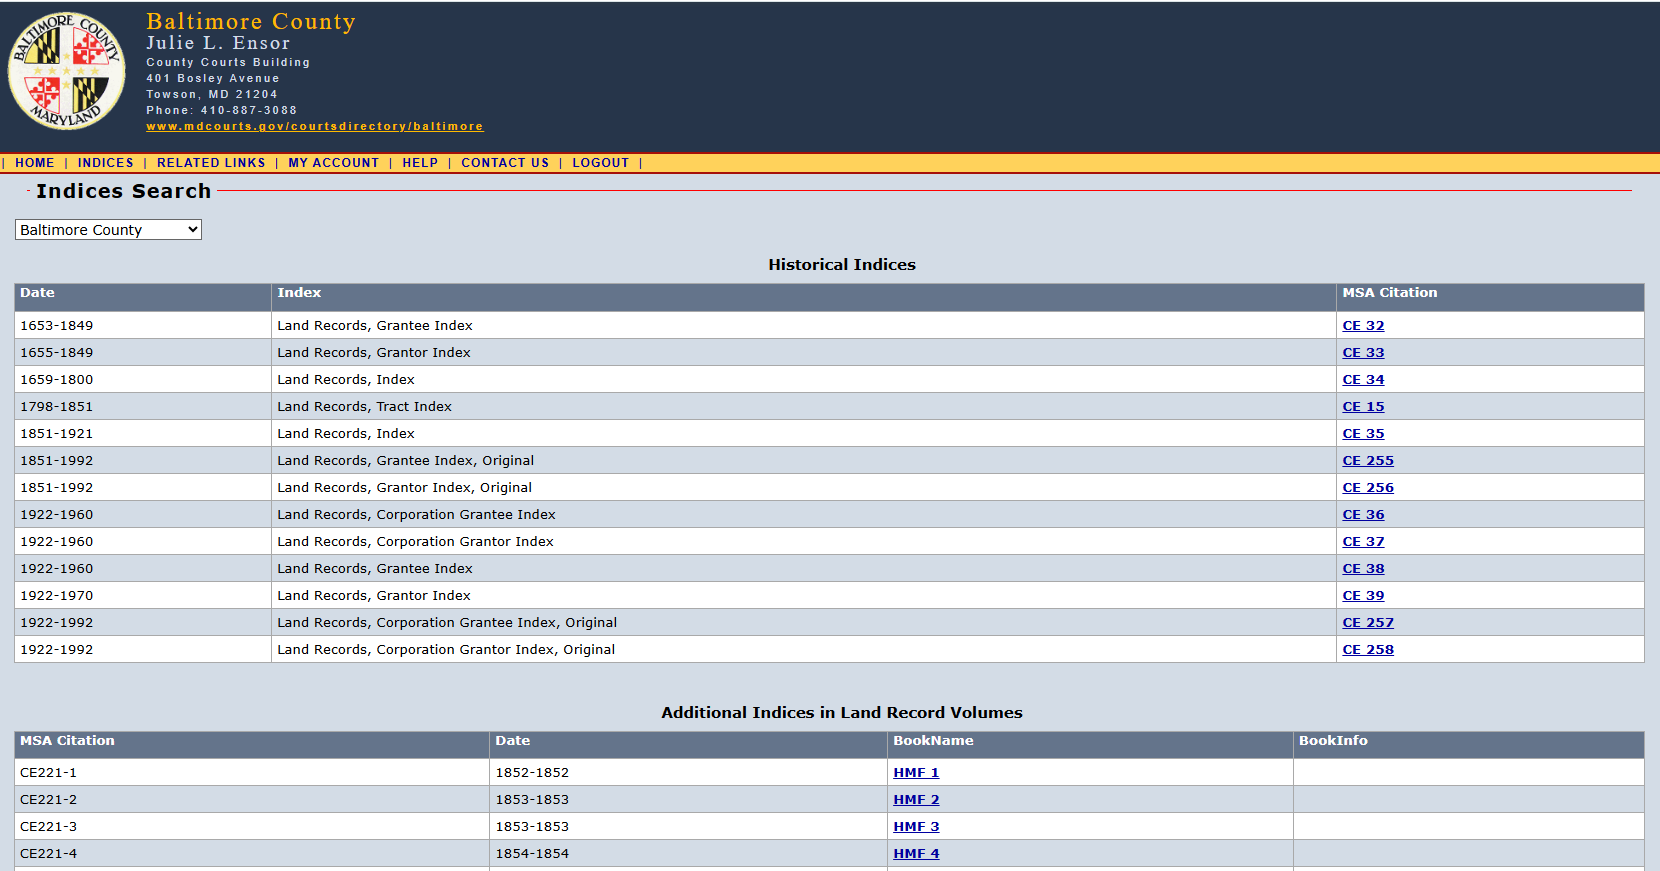Screen dimensions: 1660x871
Task: Click LOGOUT in the navigation bar
Action: pyautogui.click(x=600, y=163)
